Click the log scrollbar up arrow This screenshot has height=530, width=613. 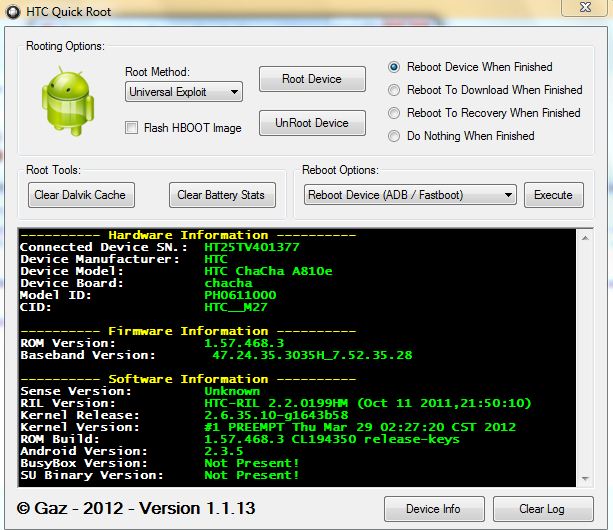point(585,238)
